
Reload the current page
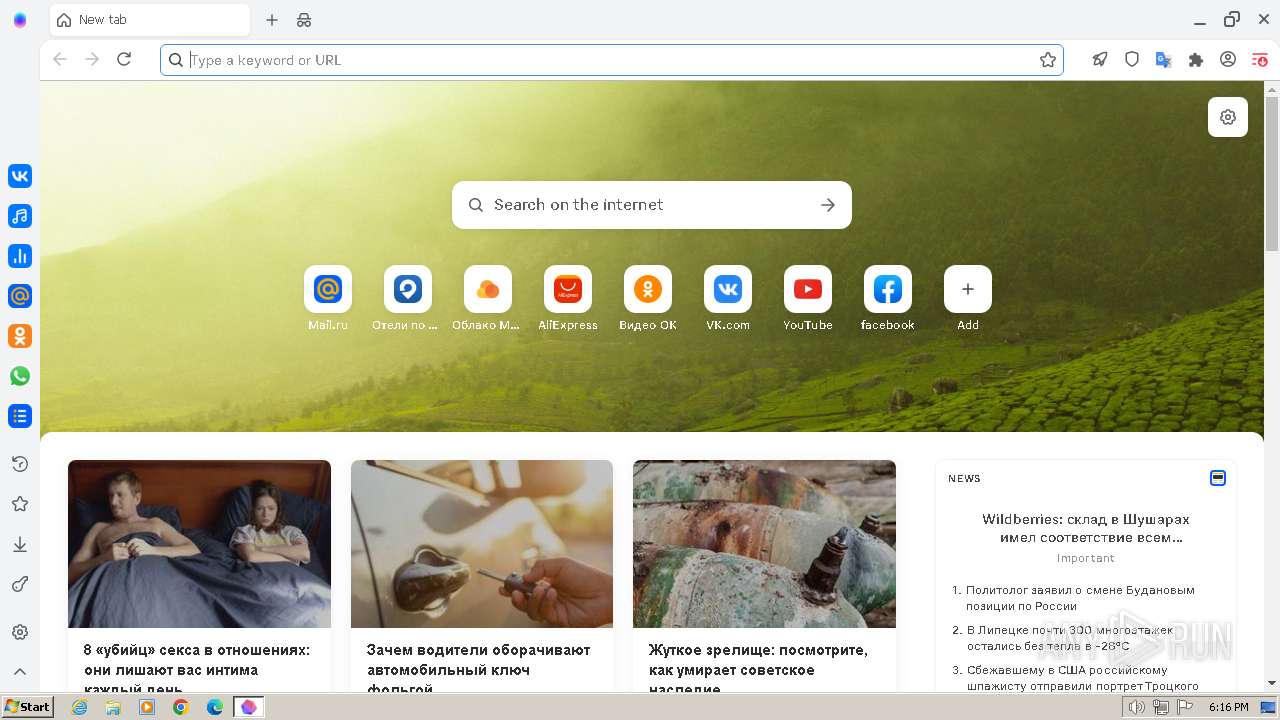(x=124, y=60)
